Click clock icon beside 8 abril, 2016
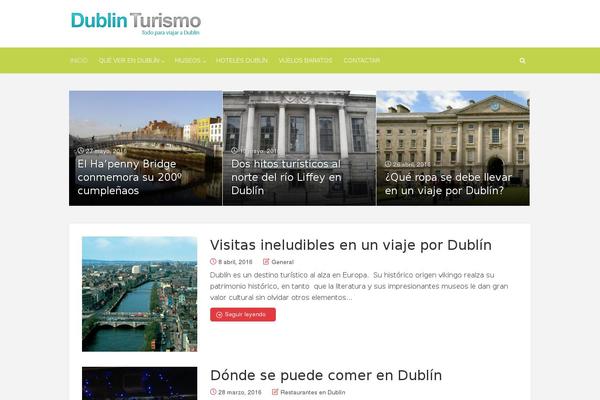600x400 pixels. pyautogui.click(x=213, y=261)
